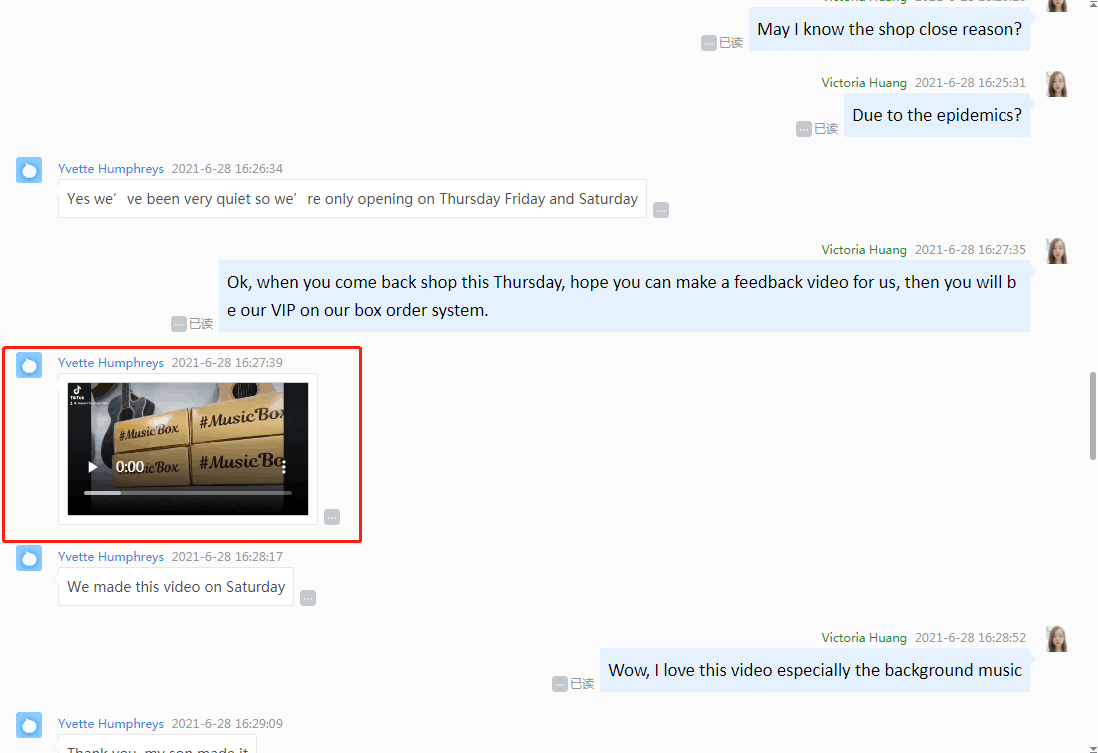Click Yvette Humphreys name at 16:27:39
Screen dimensions: 1098x753
coord(111,363)
